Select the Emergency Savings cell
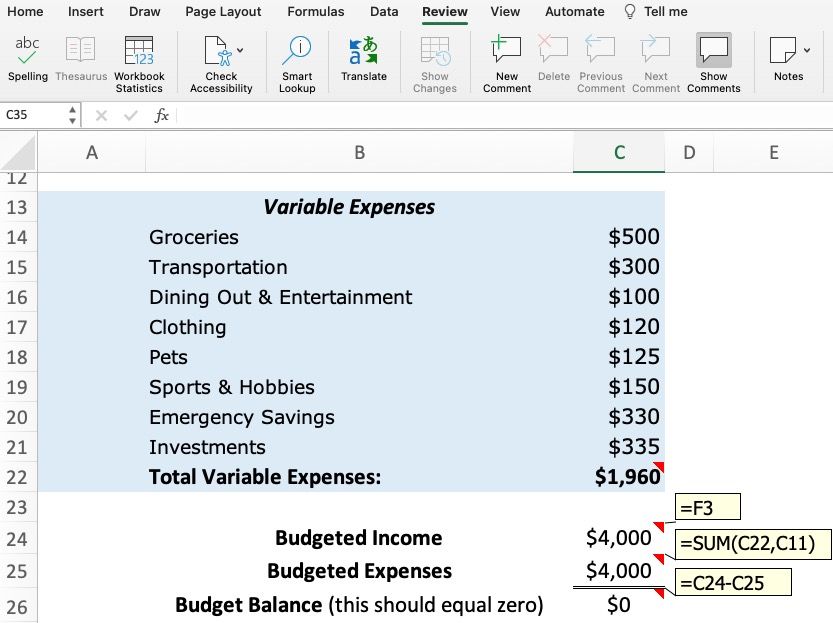The image size is (833, 623). click(x=359, y=417)
